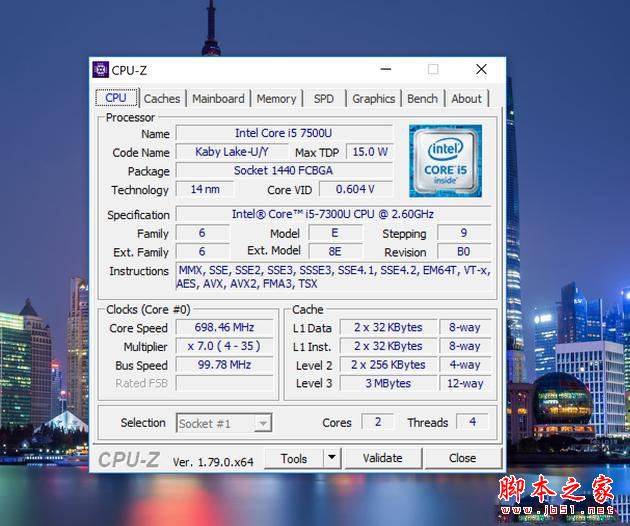Click the Ext. Family value field
Screen dimensions: 630x526
[x=202, y=252]
